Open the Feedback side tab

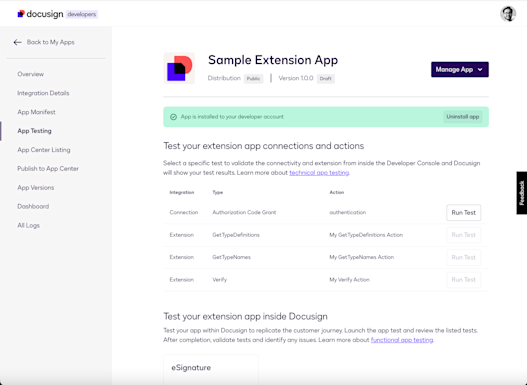[522, 193]
